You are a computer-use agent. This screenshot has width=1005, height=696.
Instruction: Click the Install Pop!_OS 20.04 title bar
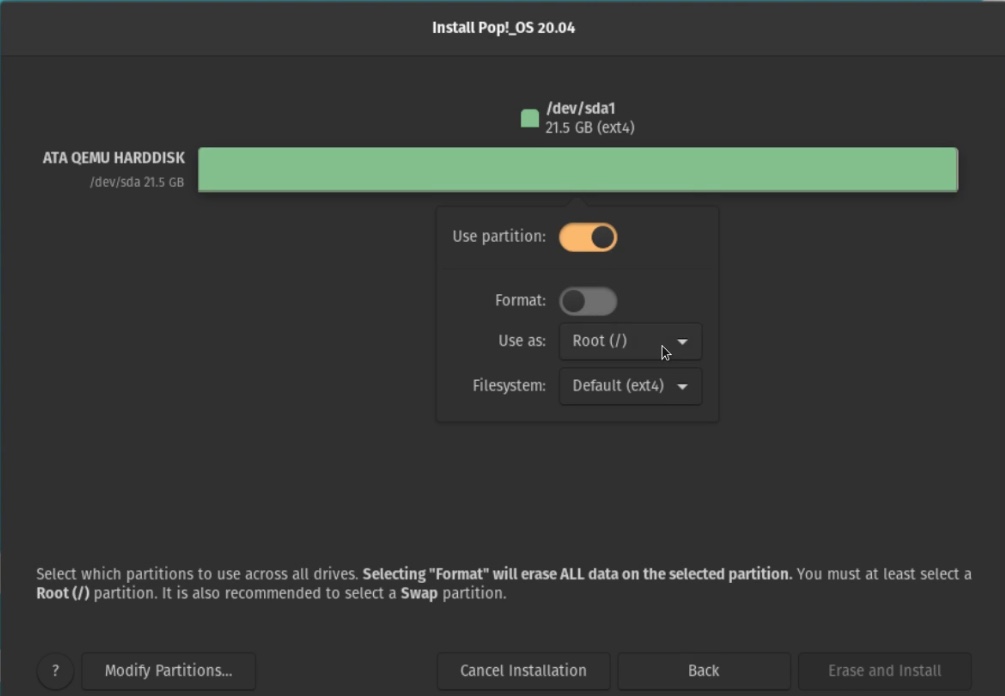coord(502,28)
